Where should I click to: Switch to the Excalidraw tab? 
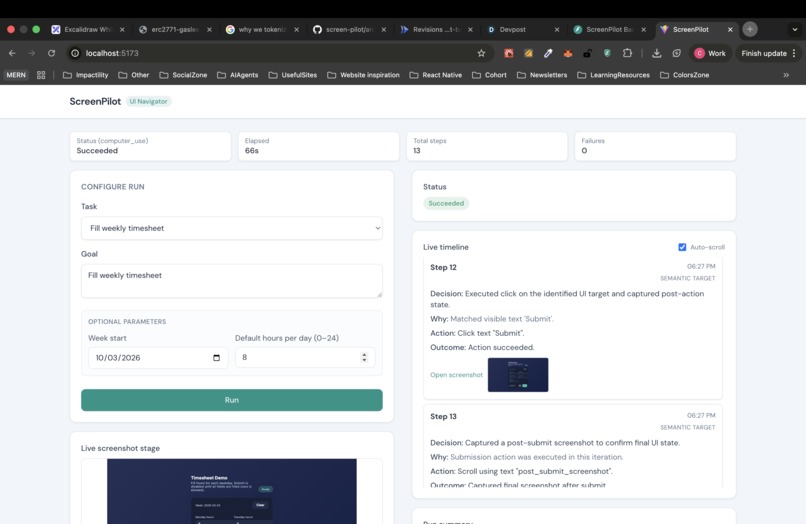click(x=87, y=29)
